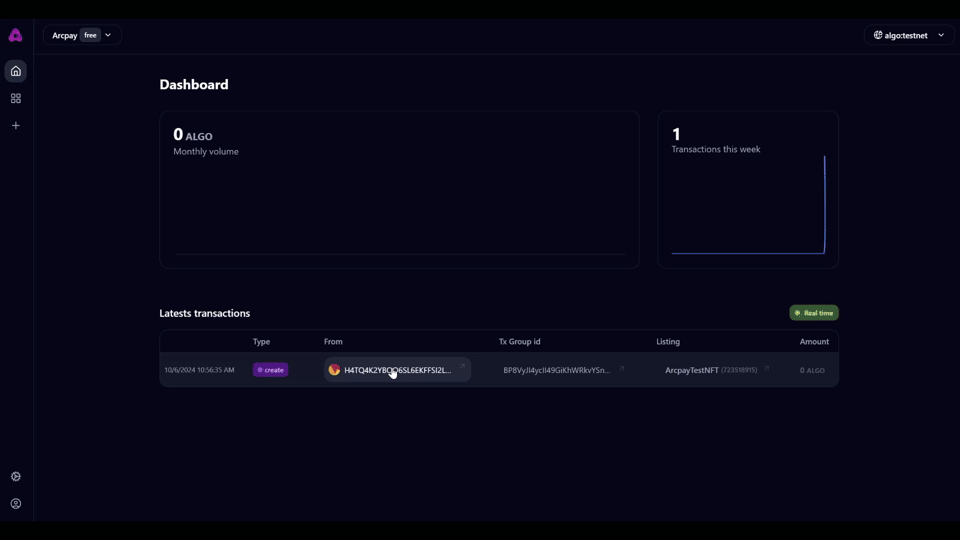The height and width of the screenshot is (540, 960).
Task: Open sender address H4TQ4K2YBOO6SL6EKFFSI2L link
Action: [x=398, y=370]
